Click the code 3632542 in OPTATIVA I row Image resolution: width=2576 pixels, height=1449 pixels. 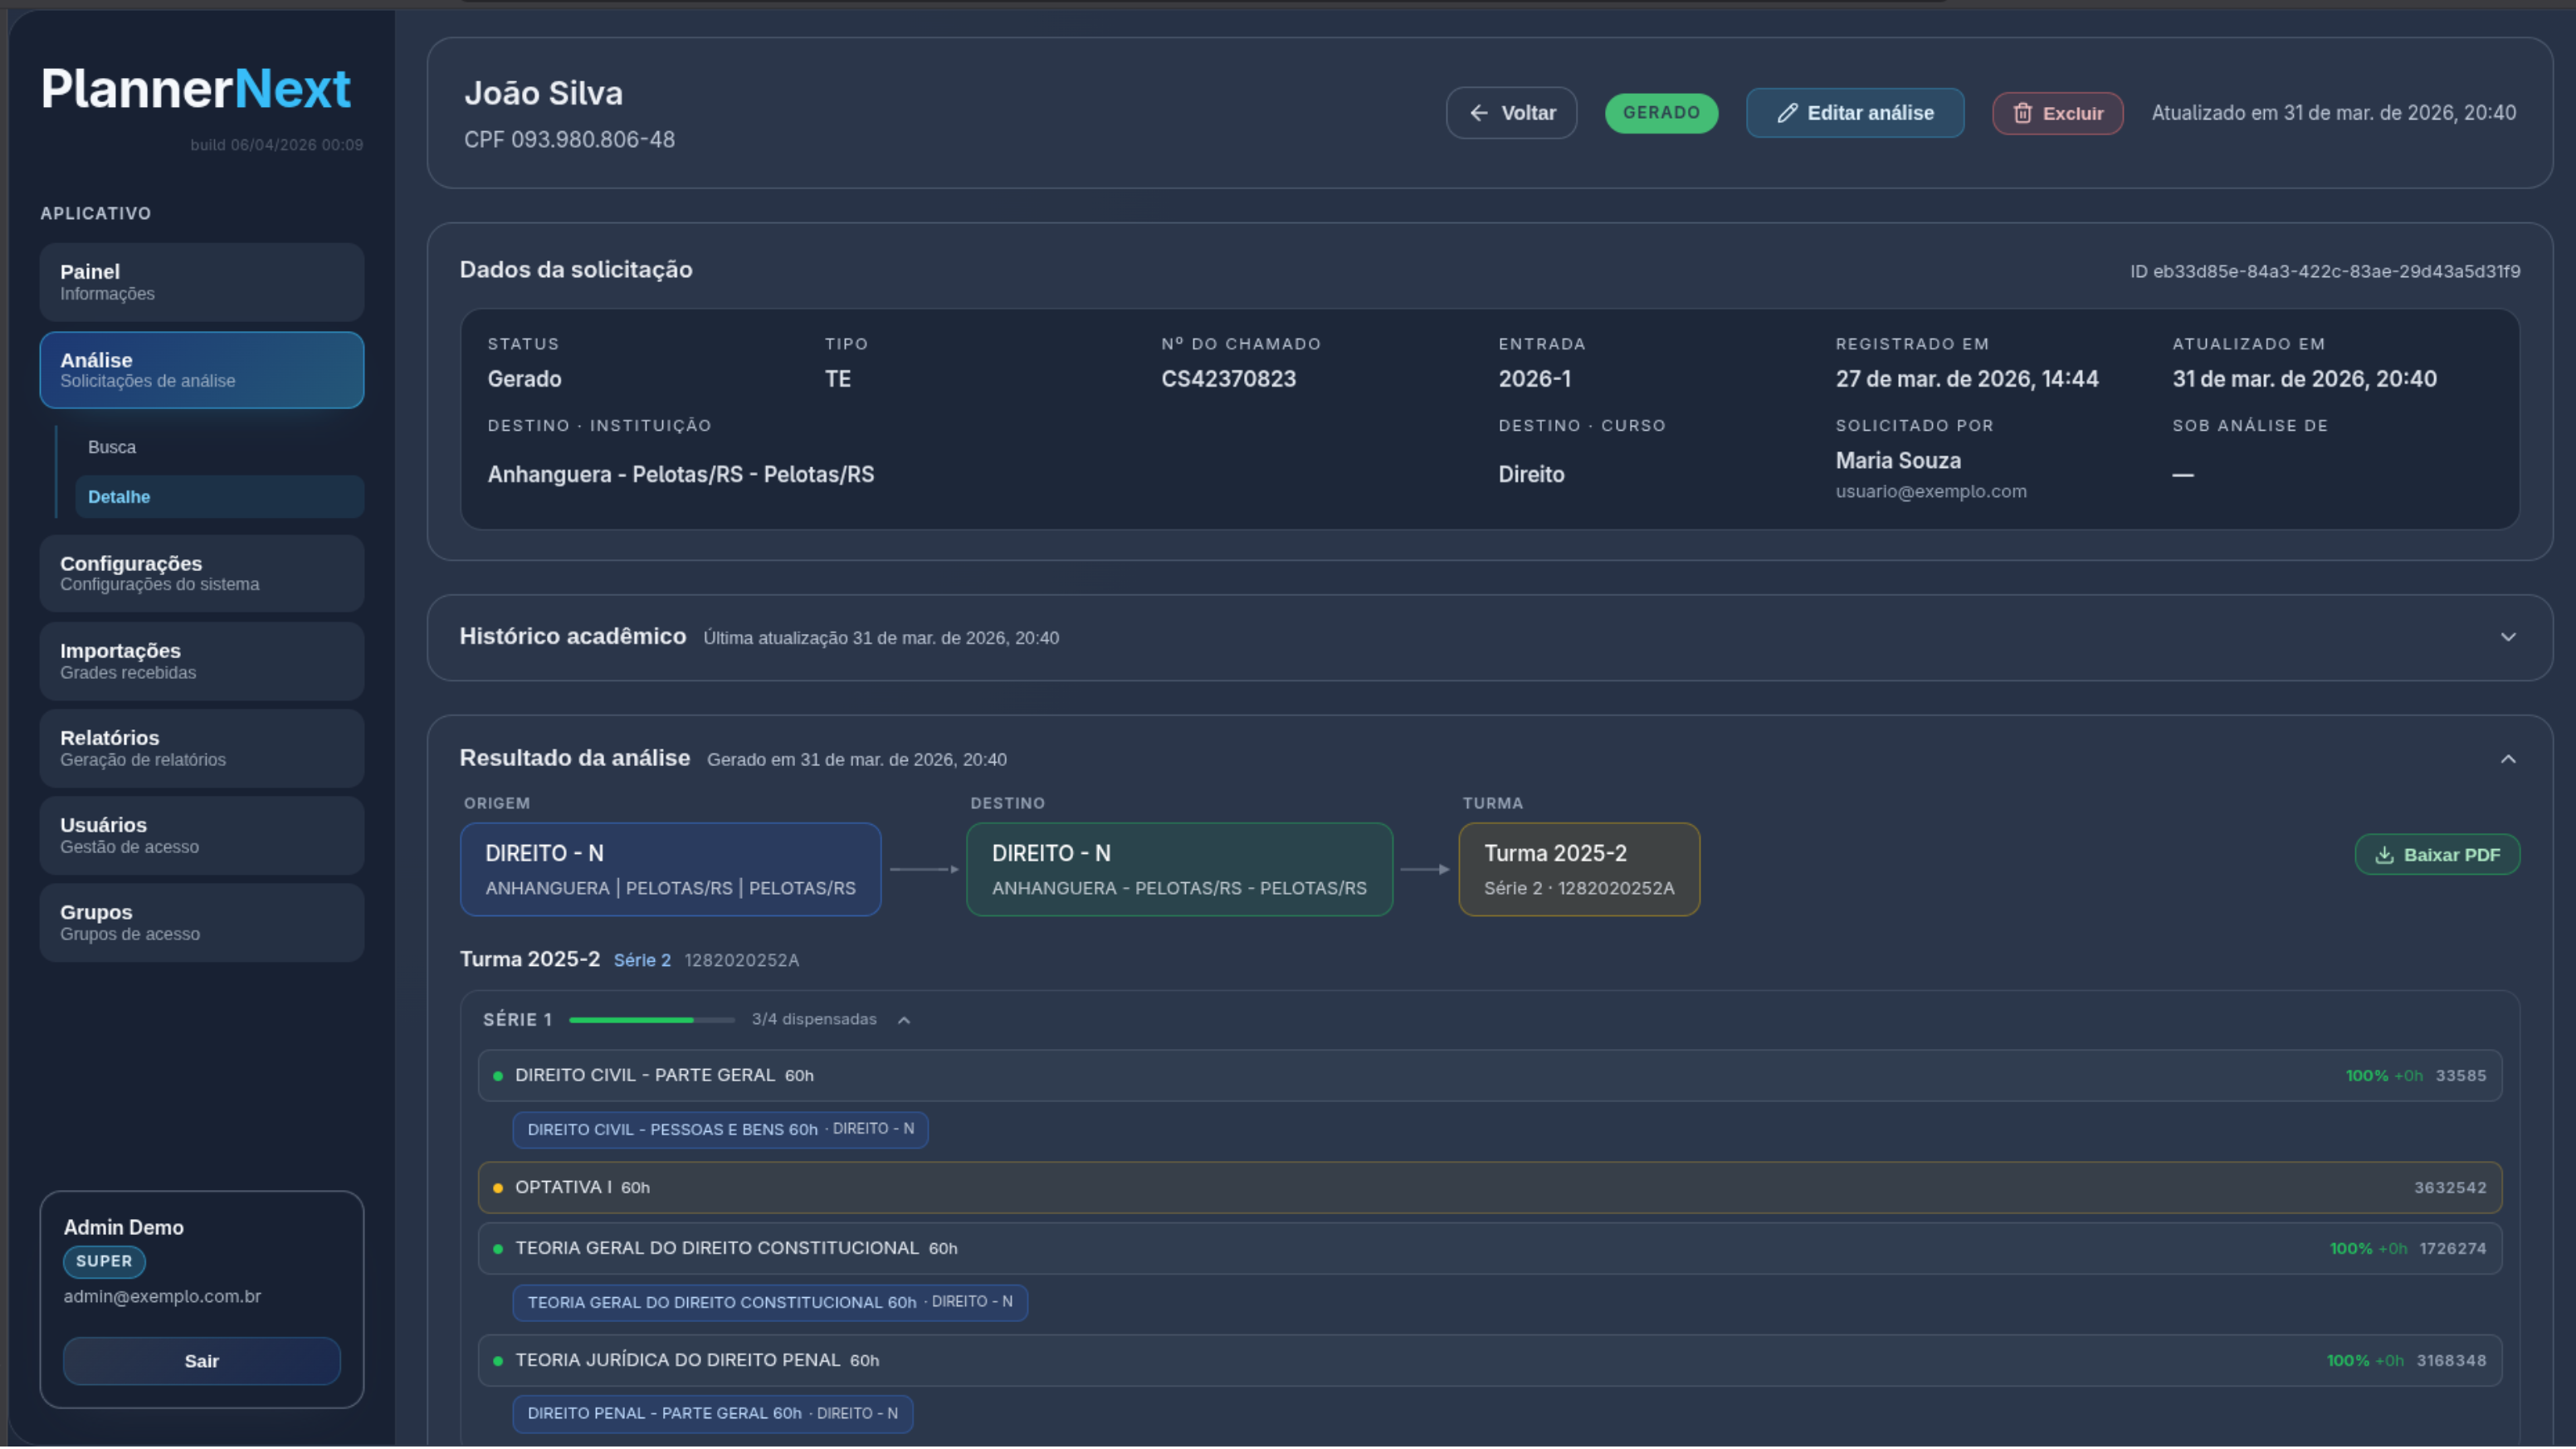coord(2450,1188)
